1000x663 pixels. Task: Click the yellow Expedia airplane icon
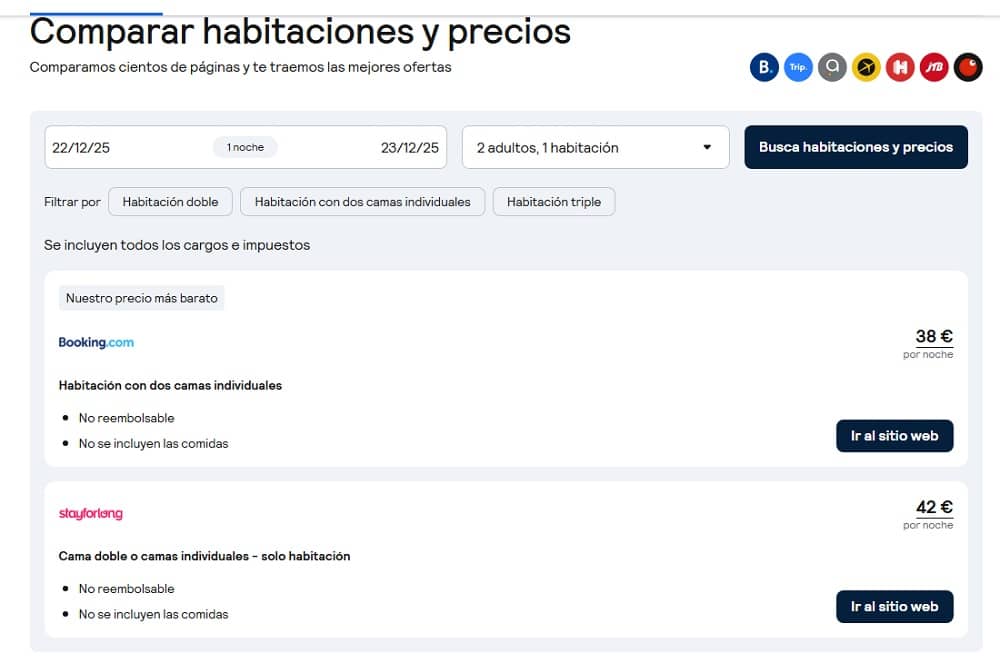point(866,67)
